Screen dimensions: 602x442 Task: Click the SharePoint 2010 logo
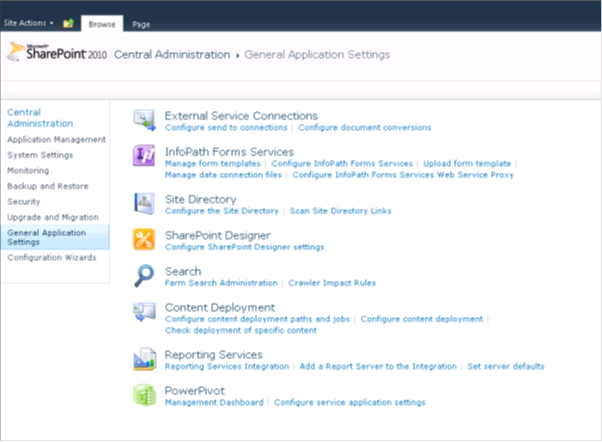(57, 52)
